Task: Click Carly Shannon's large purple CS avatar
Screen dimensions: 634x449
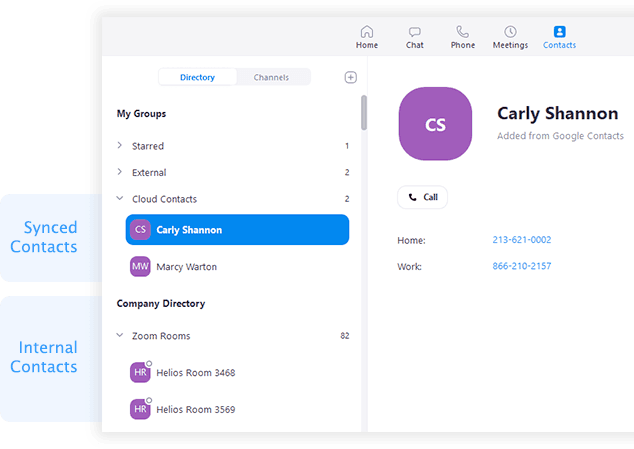Action: point(435,124)
